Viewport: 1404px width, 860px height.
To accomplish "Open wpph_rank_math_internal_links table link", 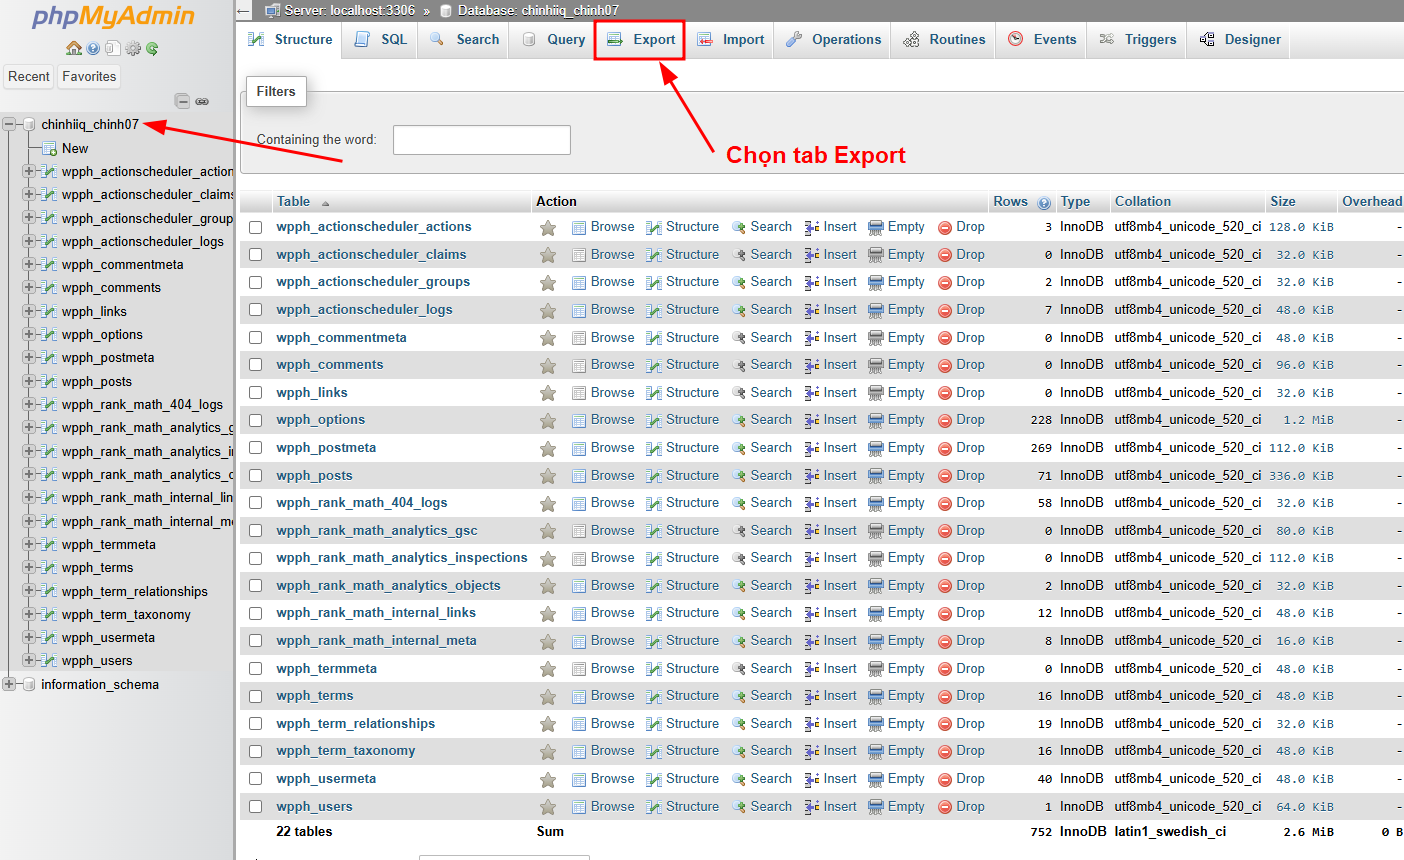I will tap(376, 613).
